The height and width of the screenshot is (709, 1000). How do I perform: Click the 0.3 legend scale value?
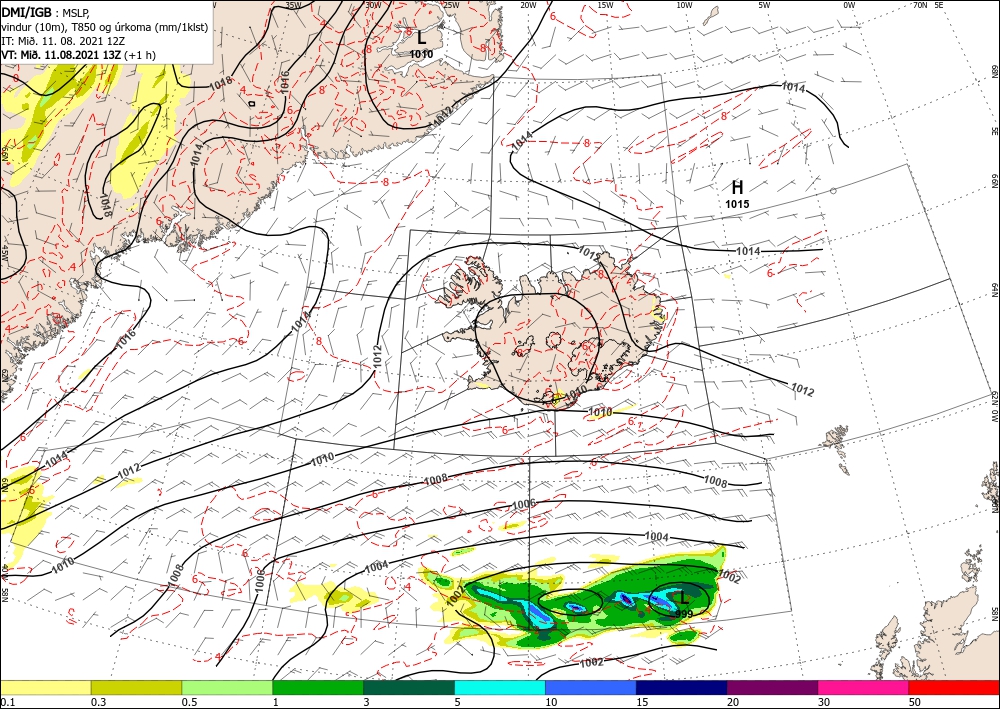coord(98,702)
